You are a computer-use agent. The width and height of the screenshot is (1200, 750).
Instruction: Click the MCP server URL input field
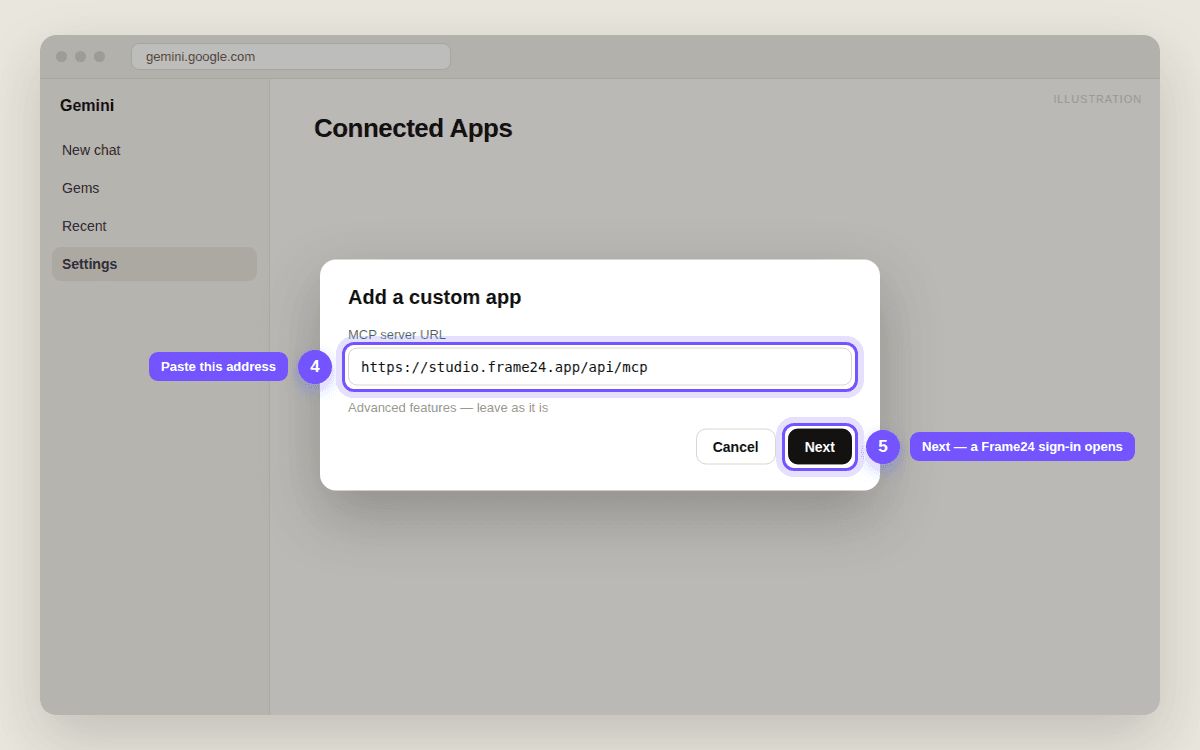600,367
